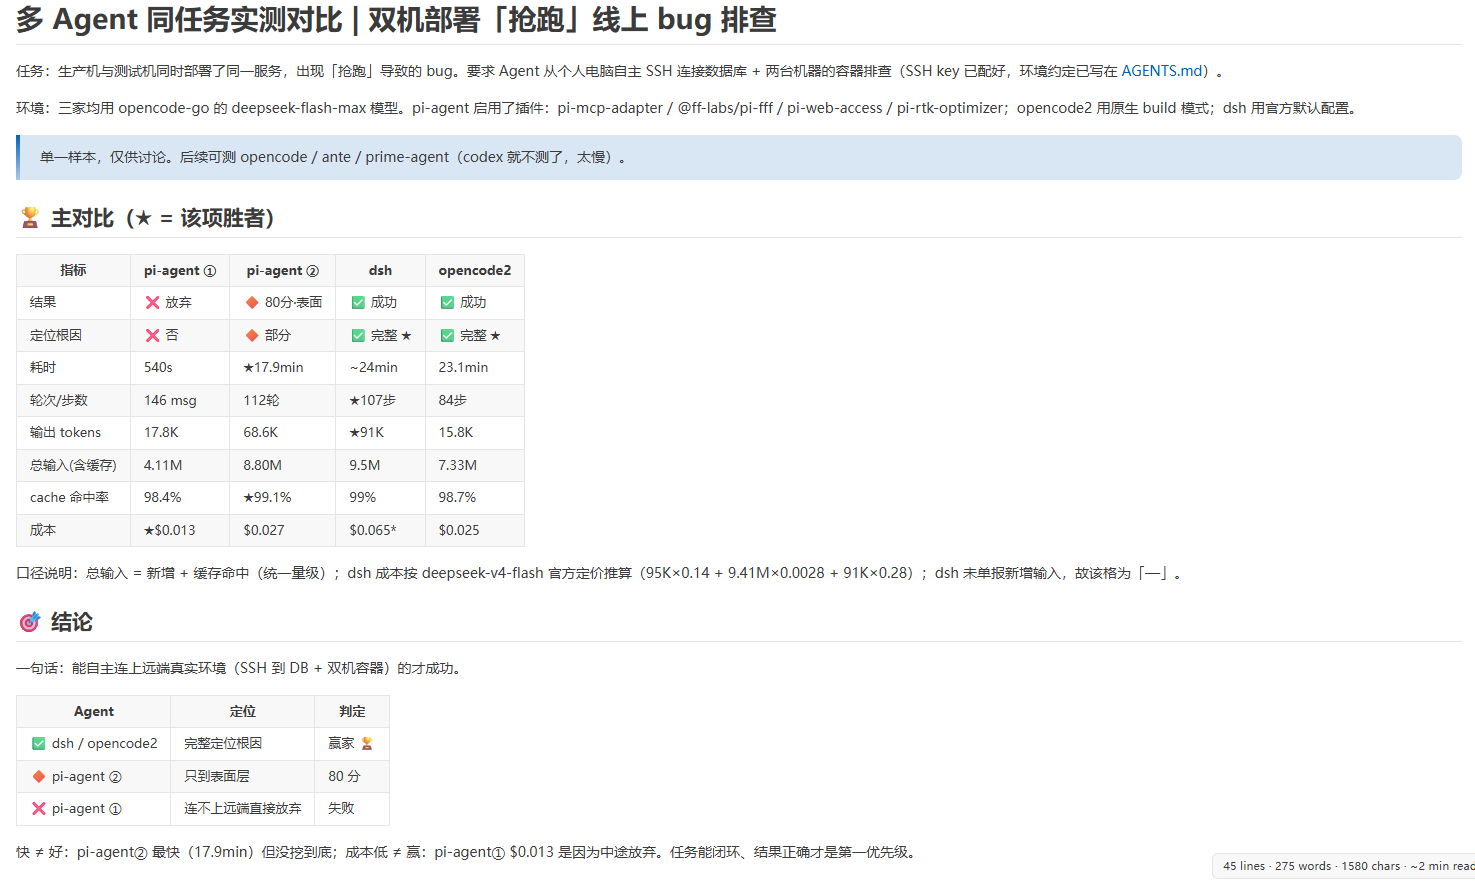Screen dimensions: 1475x882
Task: Click the 失败 cell
Action: [x=352, y=808]
